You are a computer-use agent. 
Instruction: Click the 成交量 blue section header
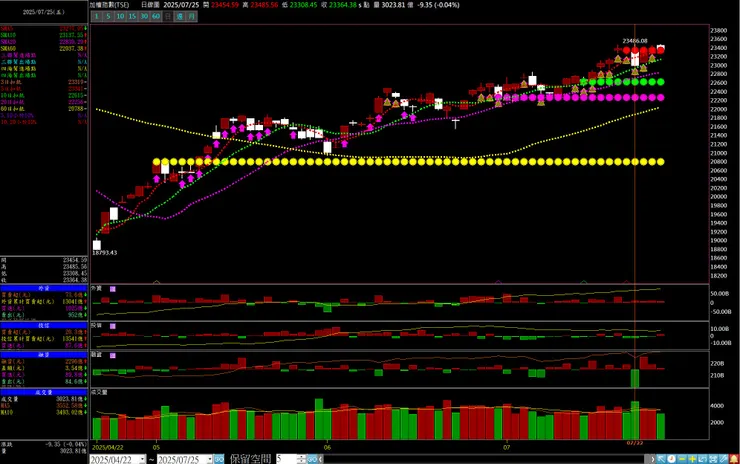pos(44,392)
